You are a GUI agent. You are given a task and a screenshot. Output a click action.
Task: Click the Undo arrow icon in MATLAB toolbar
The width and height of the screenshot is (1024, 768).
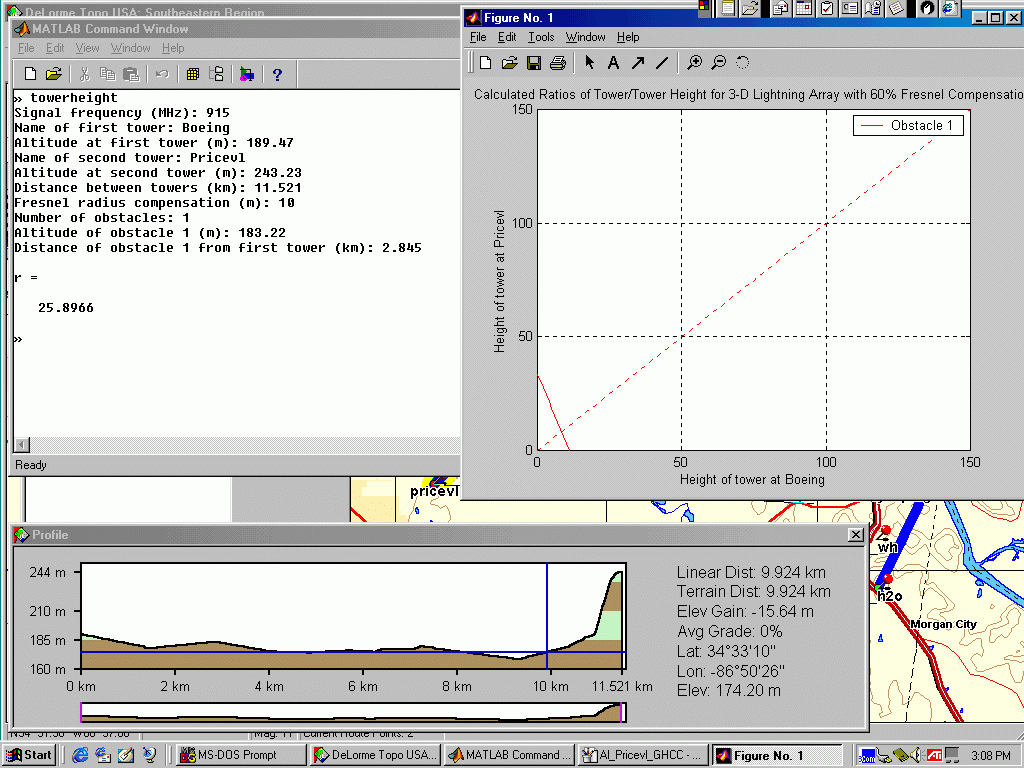point(163,74)
